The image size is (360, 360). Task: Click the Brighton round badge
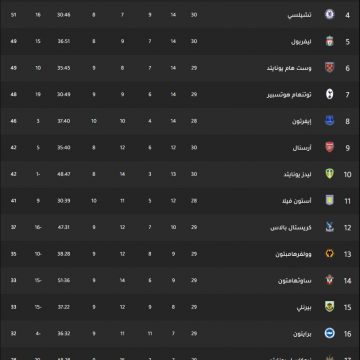pyautogui.click(x=329, y=333)
